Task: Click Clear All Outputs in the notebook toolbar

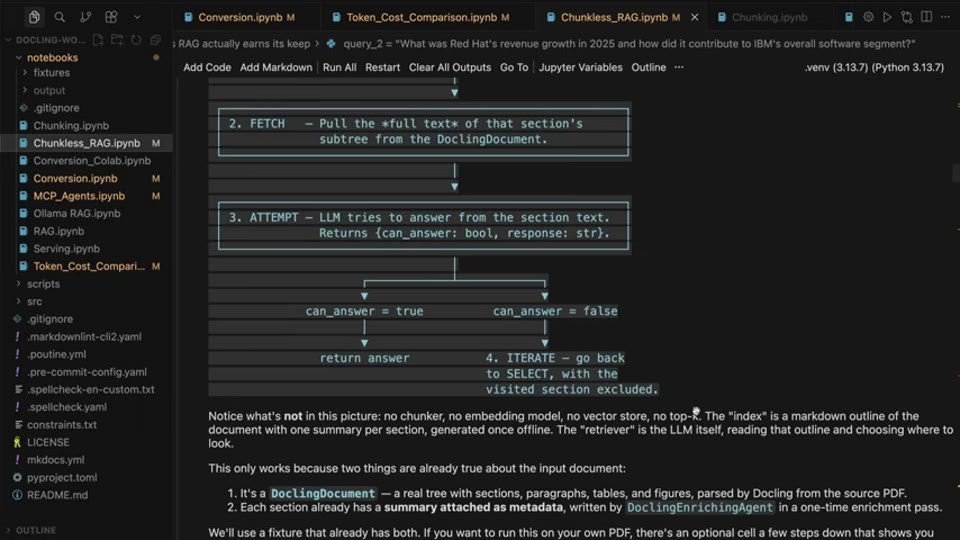Action: tap(450, 67)
